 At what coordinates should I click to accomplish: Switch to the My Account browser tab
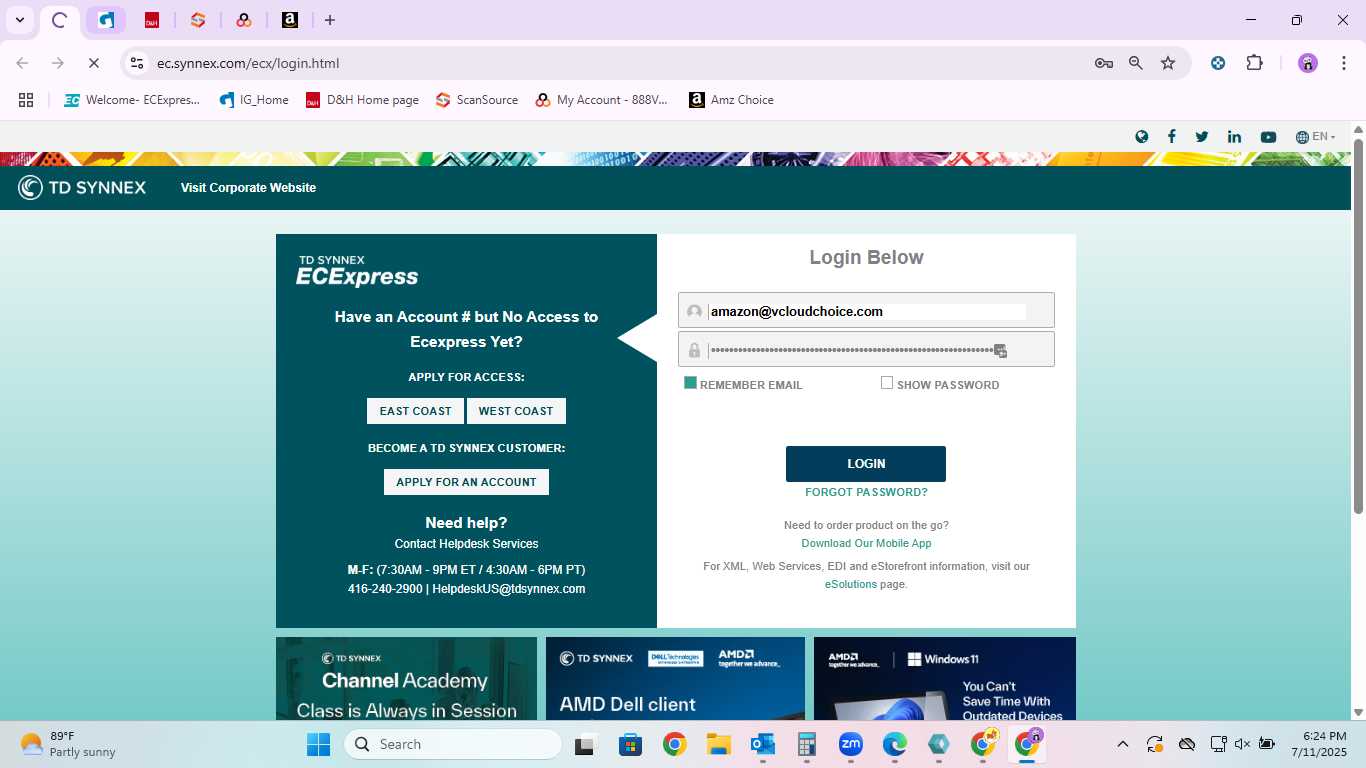click(244, 20)
